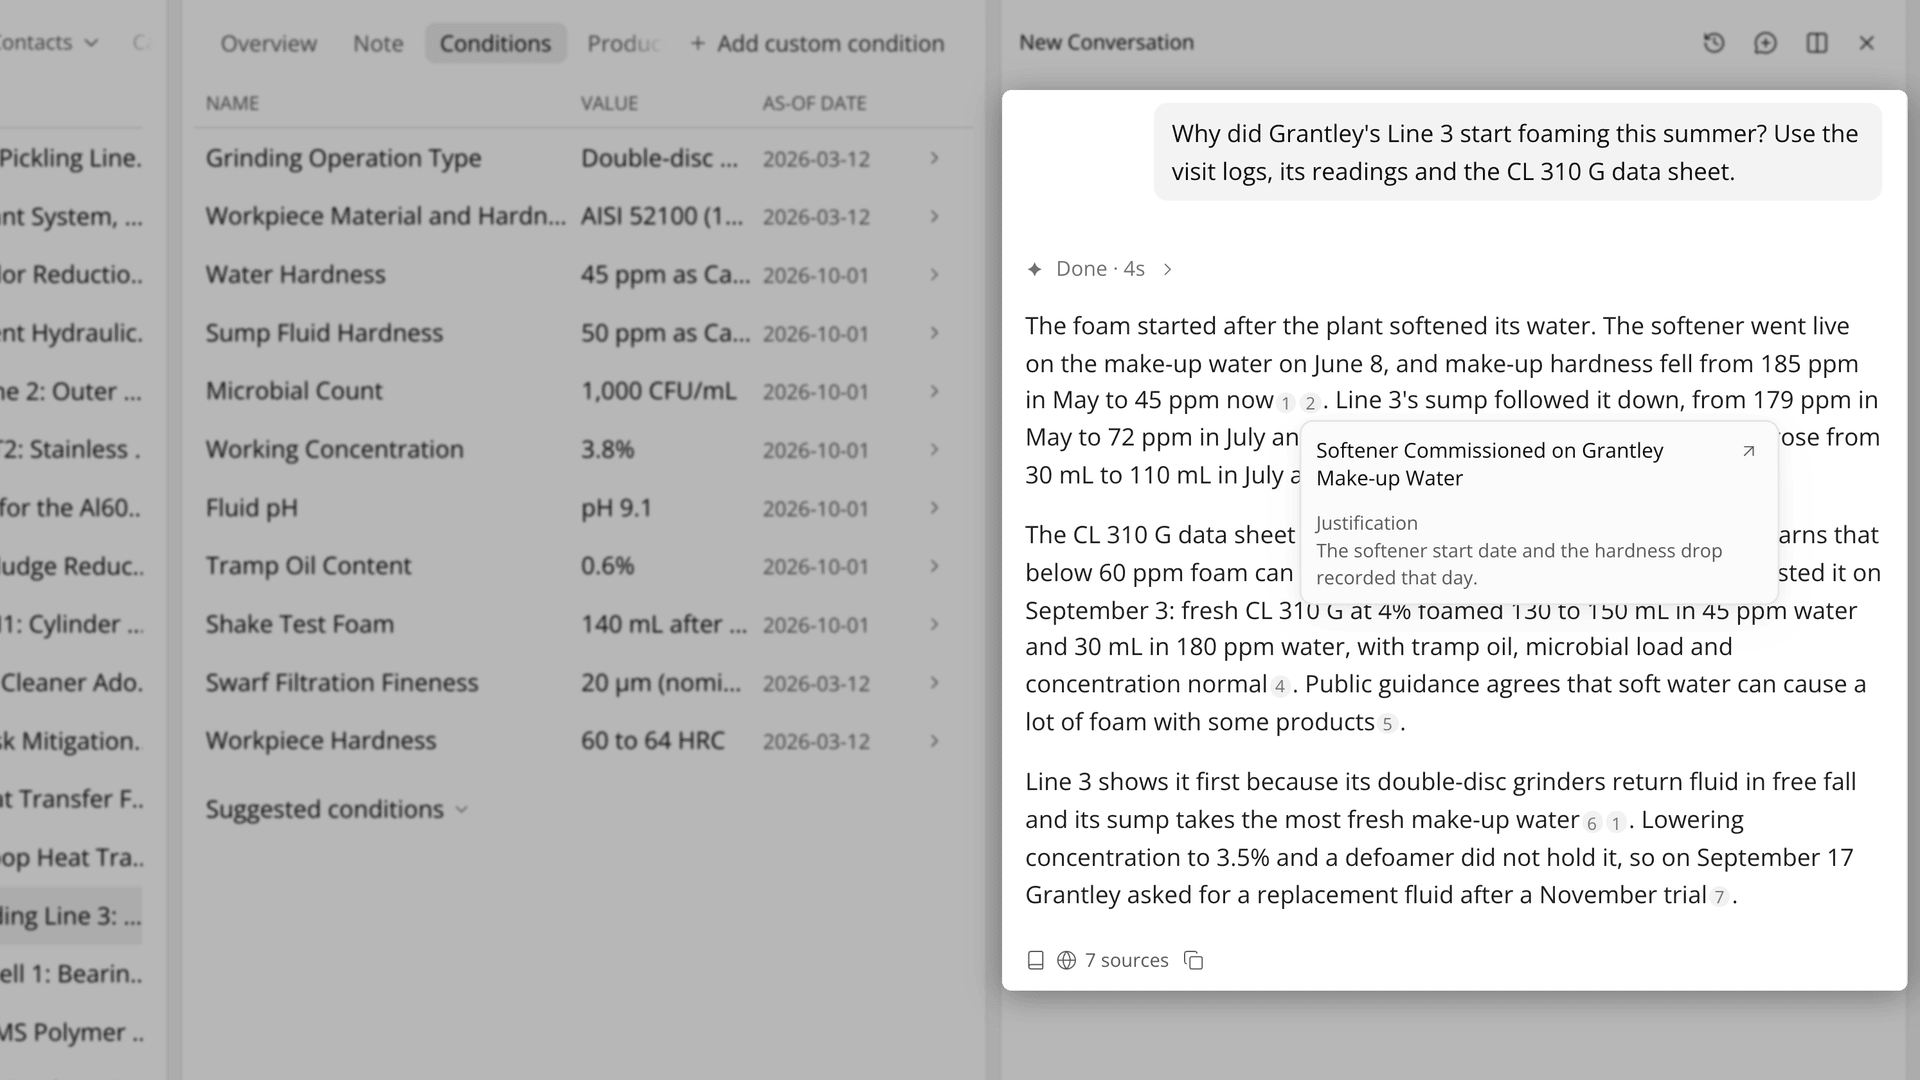Open Grinding Operation Type row chevron

(x=934, y=158)
